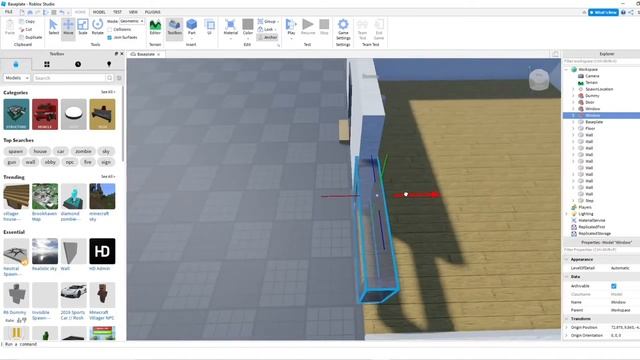
Task: Click the red move-axis arrow handle
Action: tap(417, 195)
